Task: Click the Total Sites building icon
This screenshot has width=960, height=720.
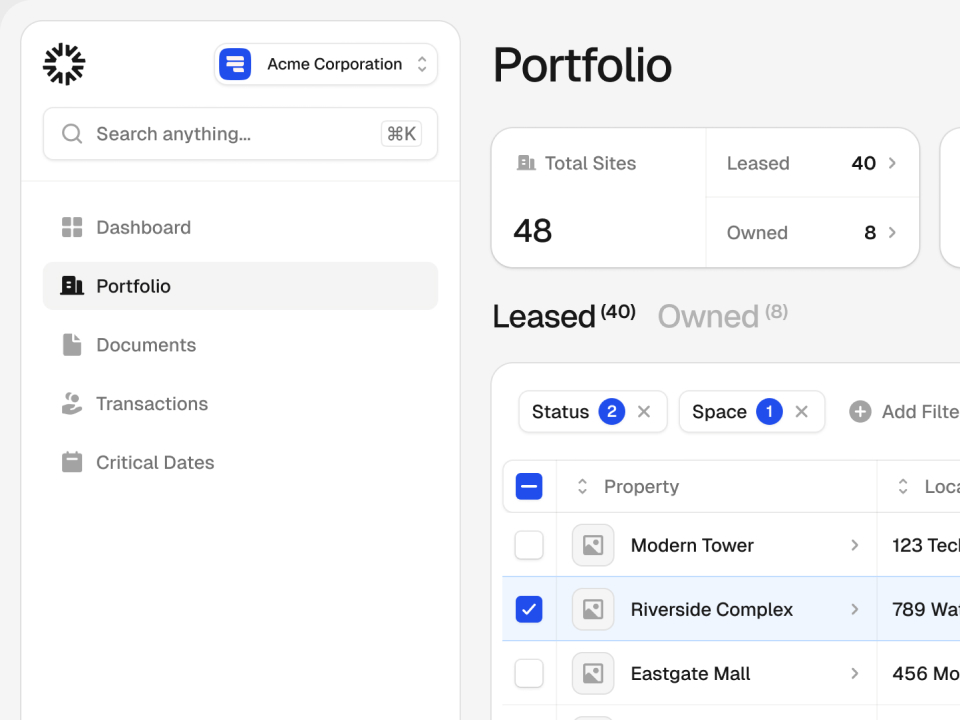Action: pyautogui.click(x=527, y=163)
